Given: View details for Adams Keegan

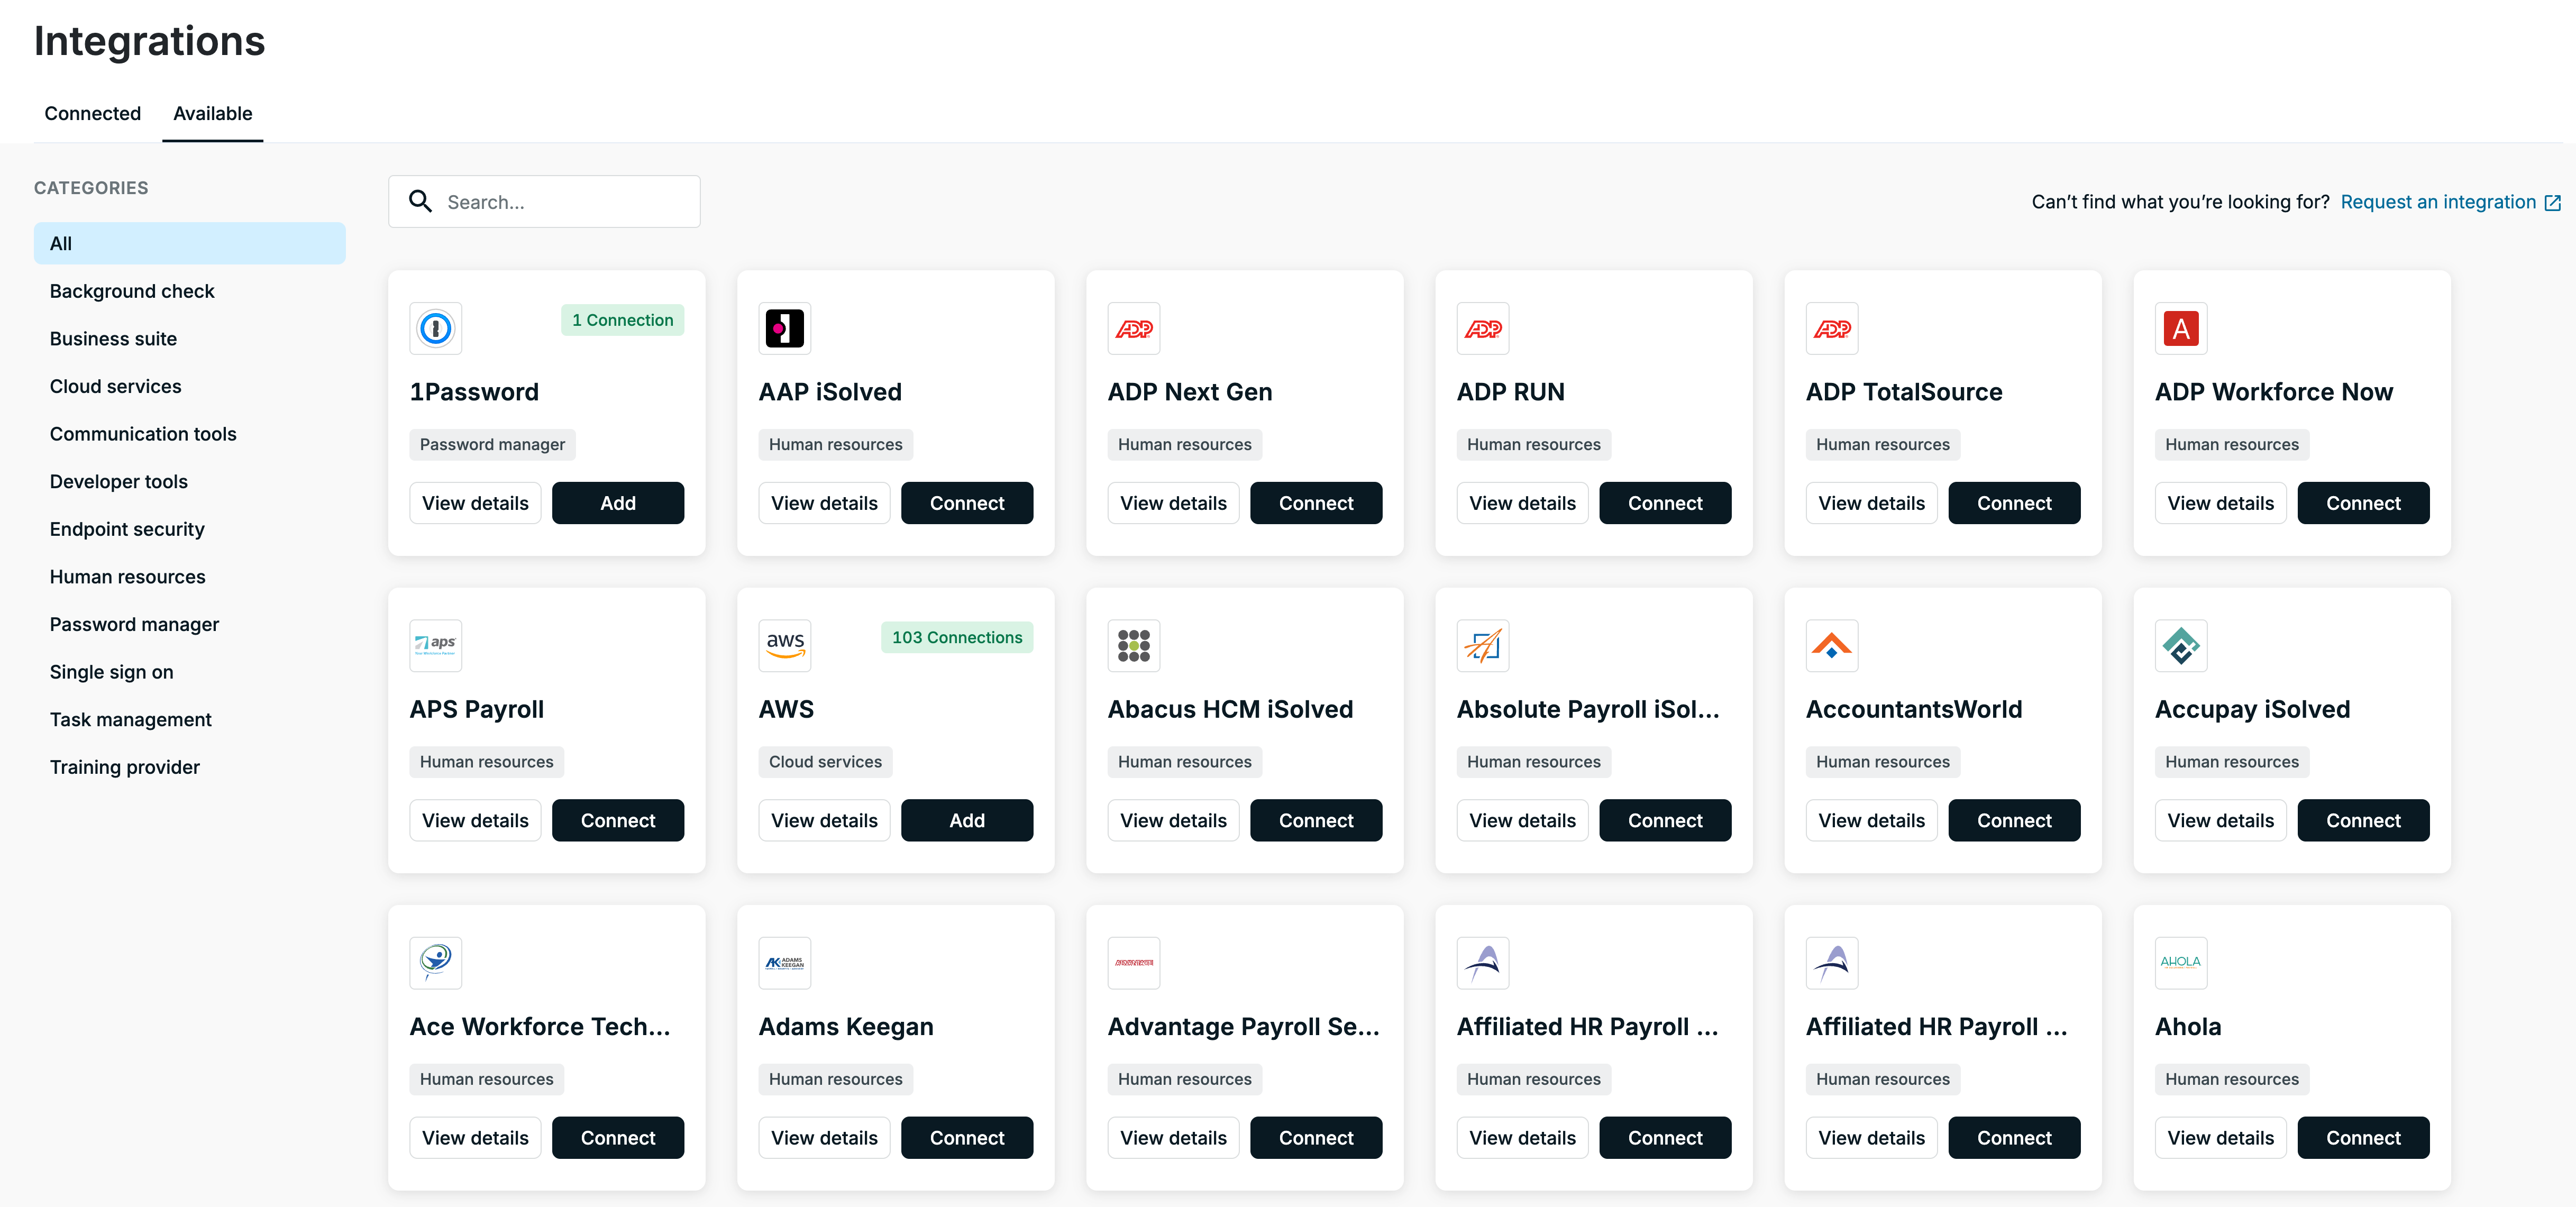Looking at the screenshot, I should pos(825,1137).
